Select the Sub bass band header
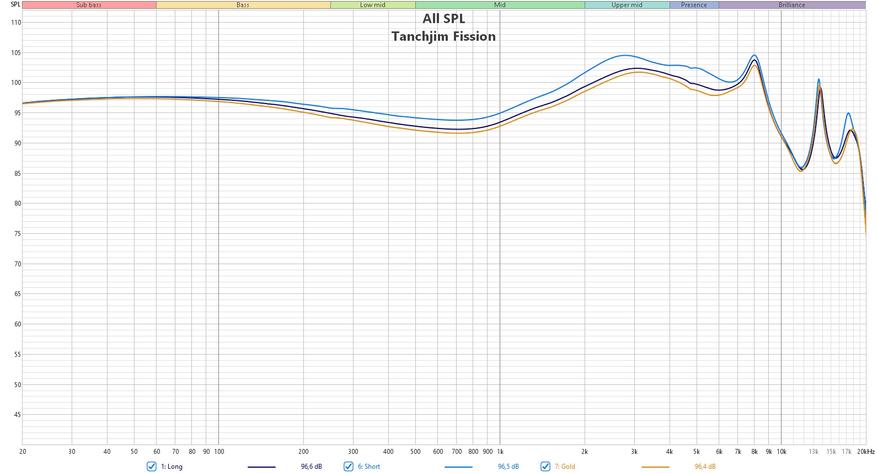Viewport: 877px width, 473px height. [x=89, y=5]
